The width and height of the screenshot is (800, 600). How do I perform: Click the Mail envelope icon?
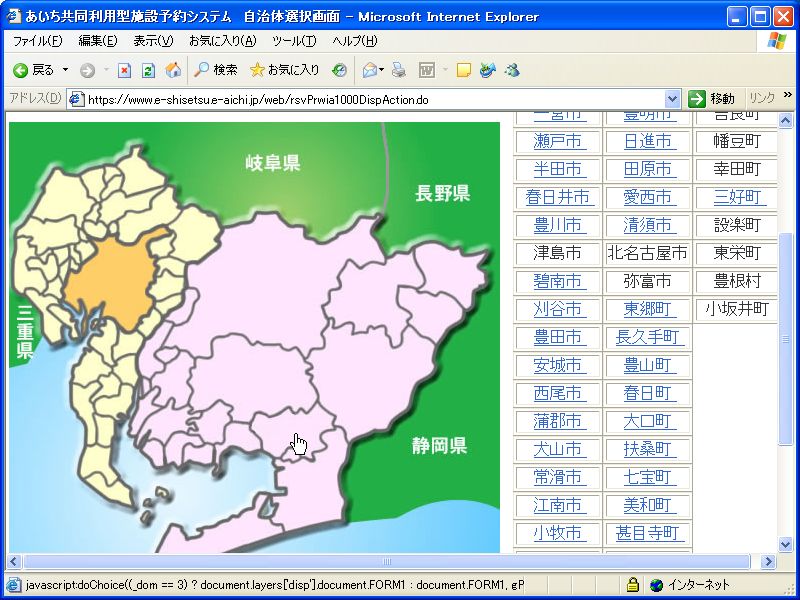[370, 70]
